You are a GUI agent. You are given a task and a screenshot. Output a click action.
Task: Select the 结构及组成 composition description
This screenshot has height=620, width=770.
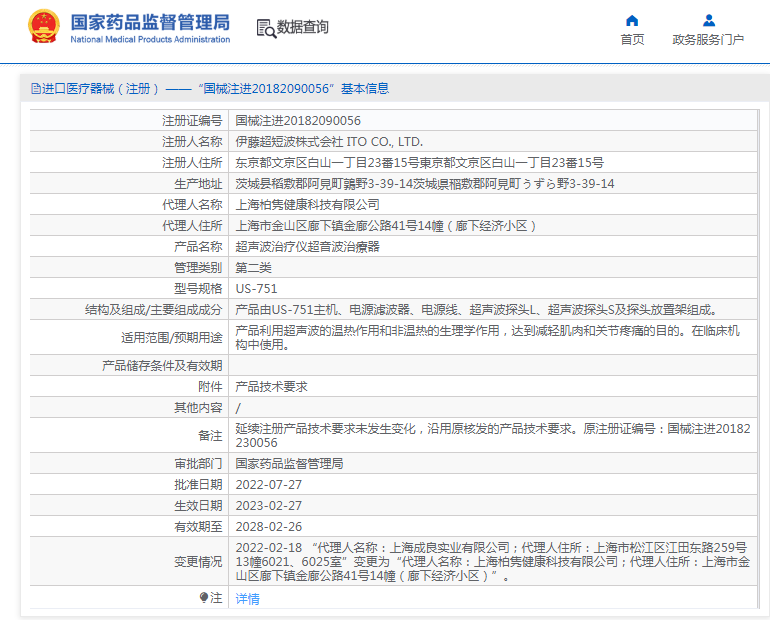click(476, 310)
